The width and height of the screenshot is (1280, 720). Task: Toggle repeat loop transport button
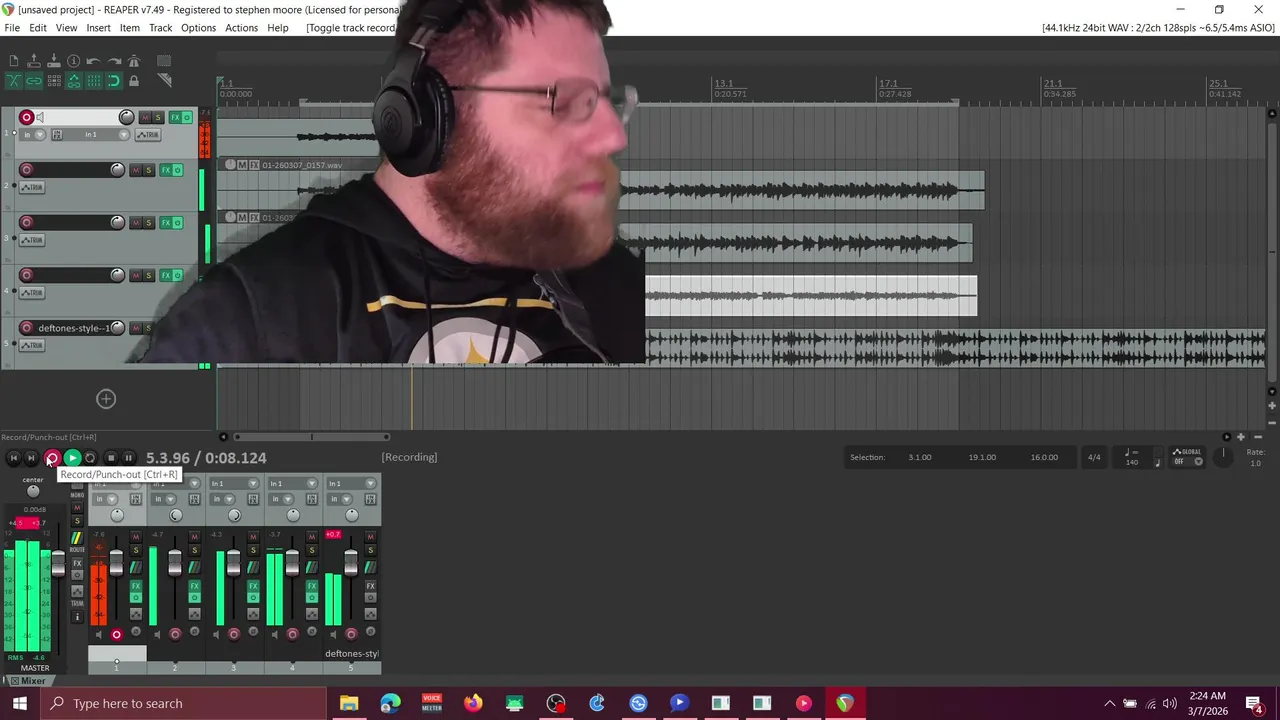pos(90,457)
